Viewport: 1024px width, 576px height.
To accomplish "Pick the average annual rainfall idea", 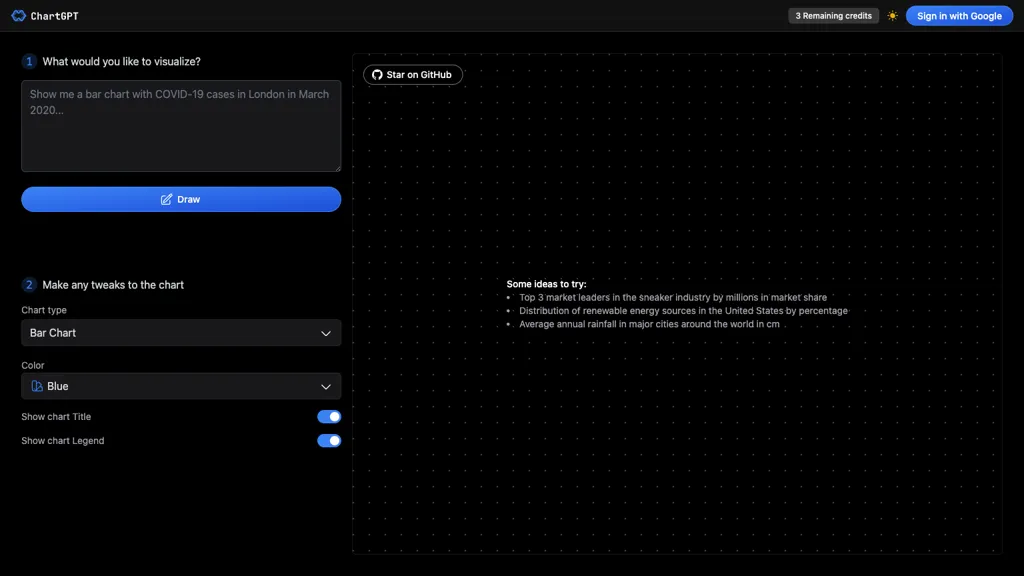I will (x=649, y=324).
